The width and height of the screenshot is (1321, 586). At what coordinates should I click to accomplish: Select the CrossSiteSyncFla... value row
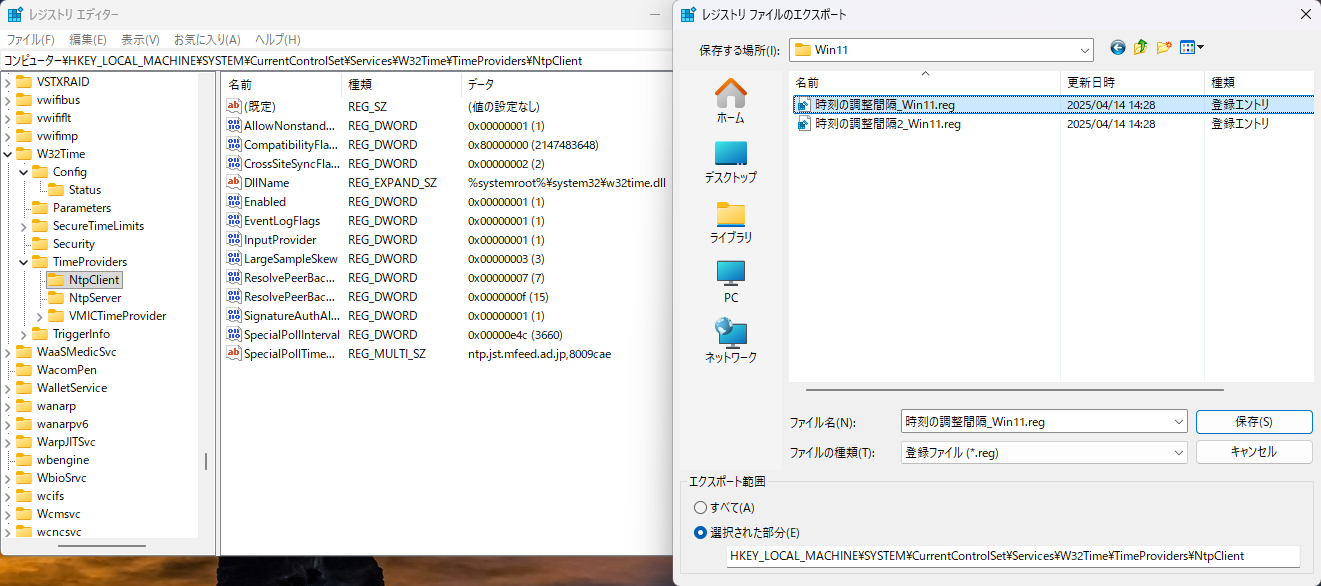tap(445, 164)
